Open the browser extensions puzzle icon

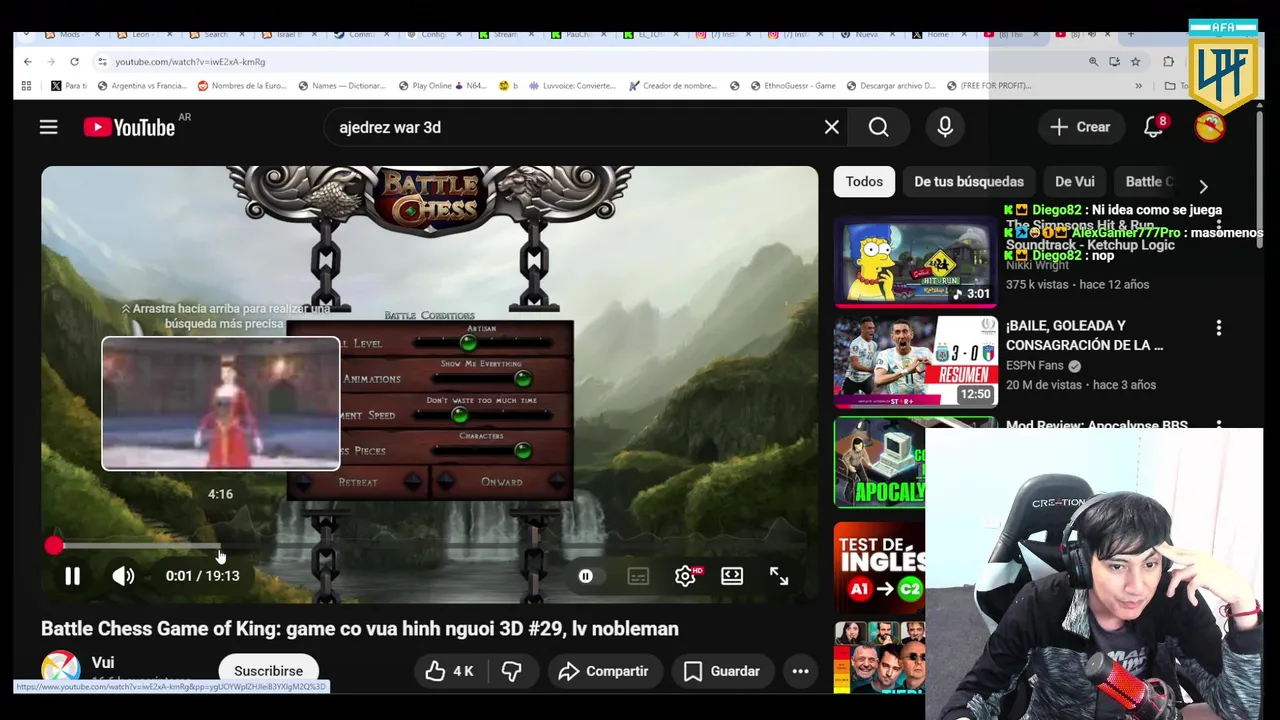click(x=1168, y=62)
